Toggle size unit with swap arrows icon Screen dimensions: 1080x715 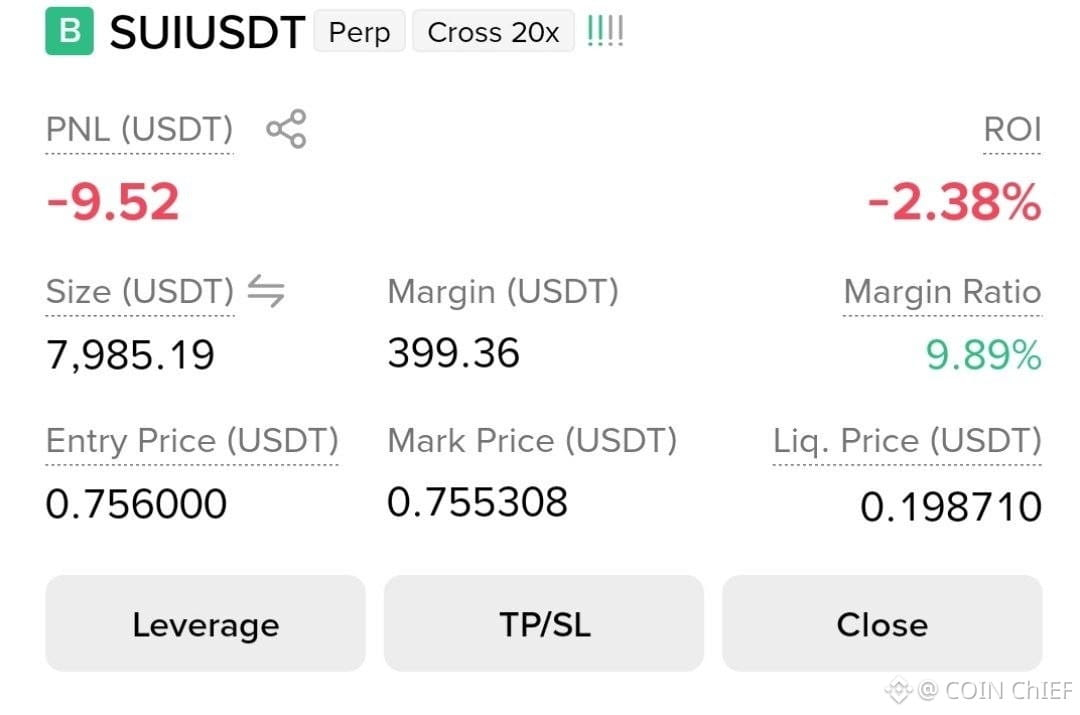(266, 291)
